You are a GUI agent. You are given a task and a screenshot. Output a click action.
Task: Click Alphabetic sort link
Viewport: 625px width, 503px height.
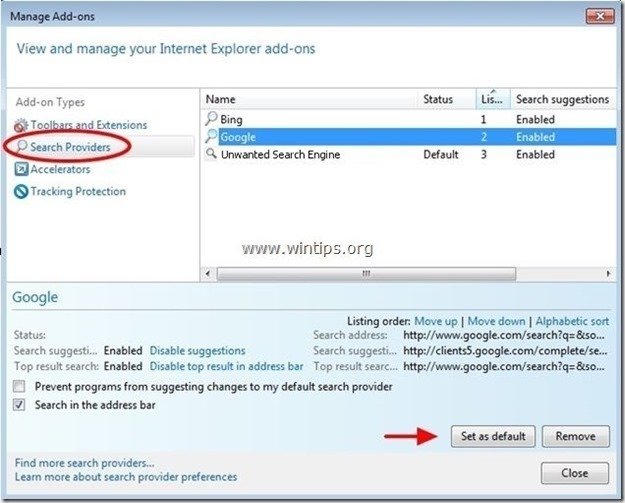pos(572,321)
